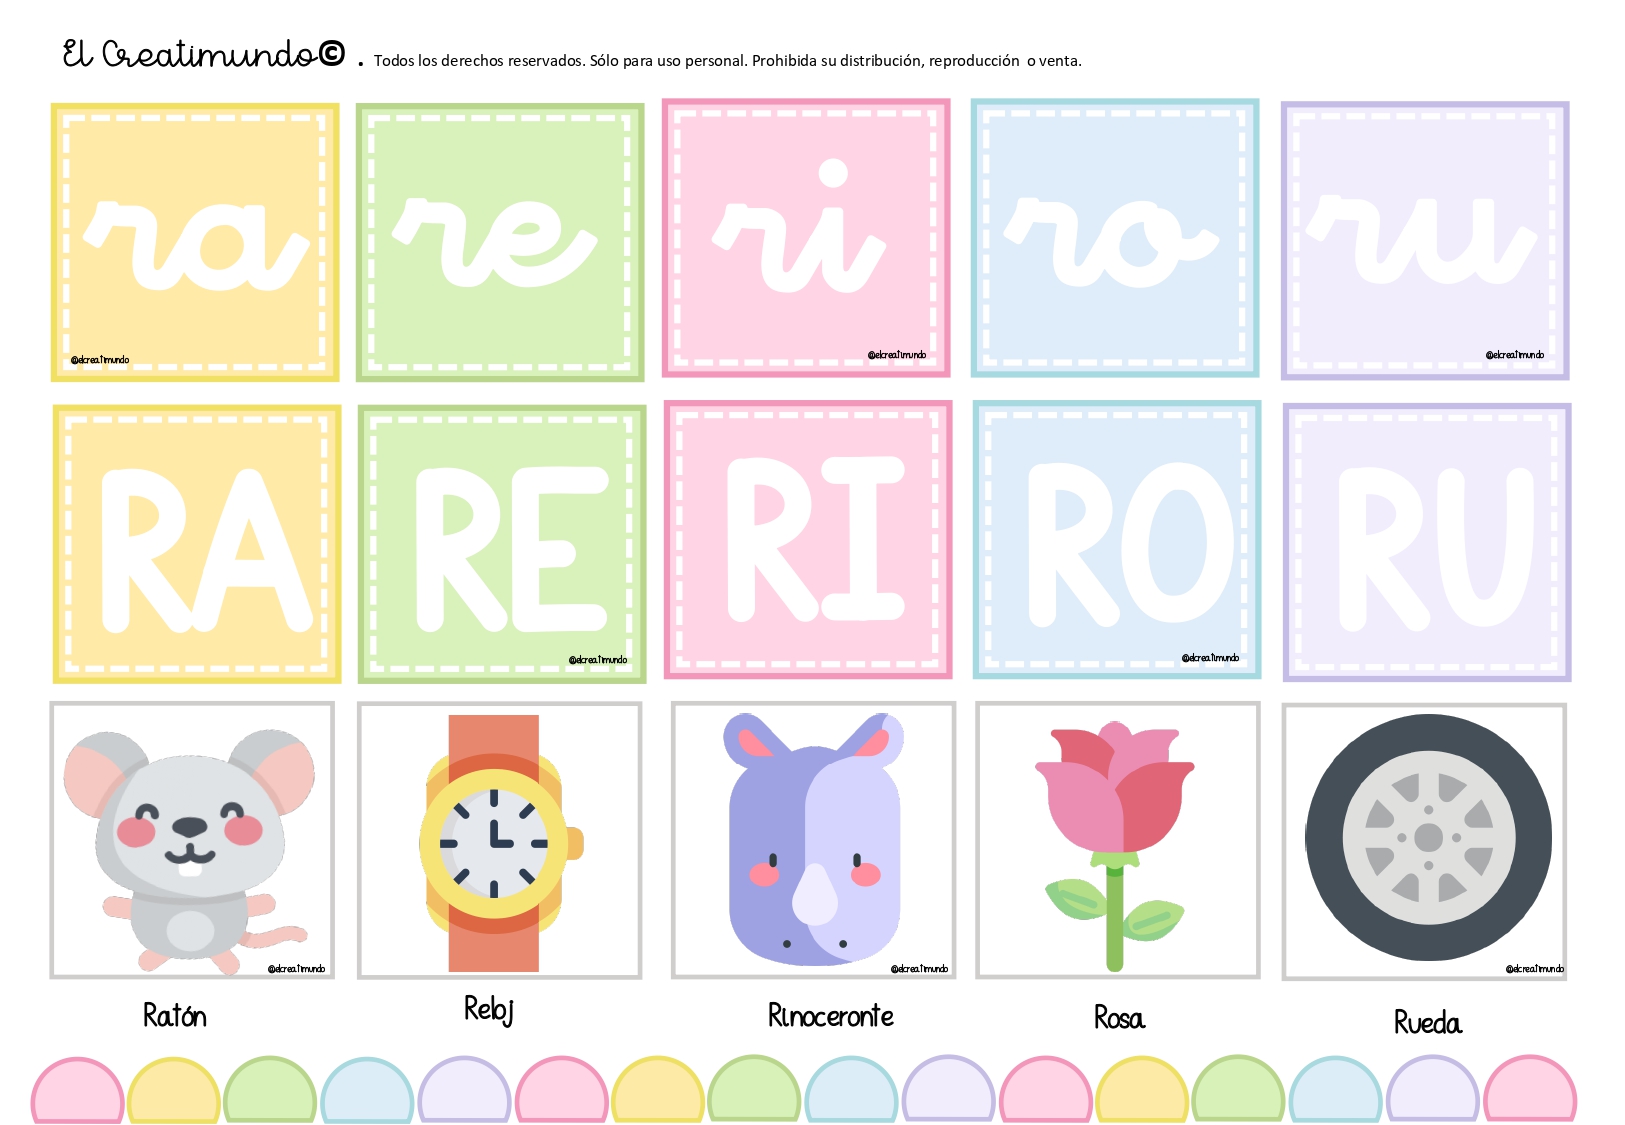Select the blue uppercase "RO" card

click(x=1117, y=540)
